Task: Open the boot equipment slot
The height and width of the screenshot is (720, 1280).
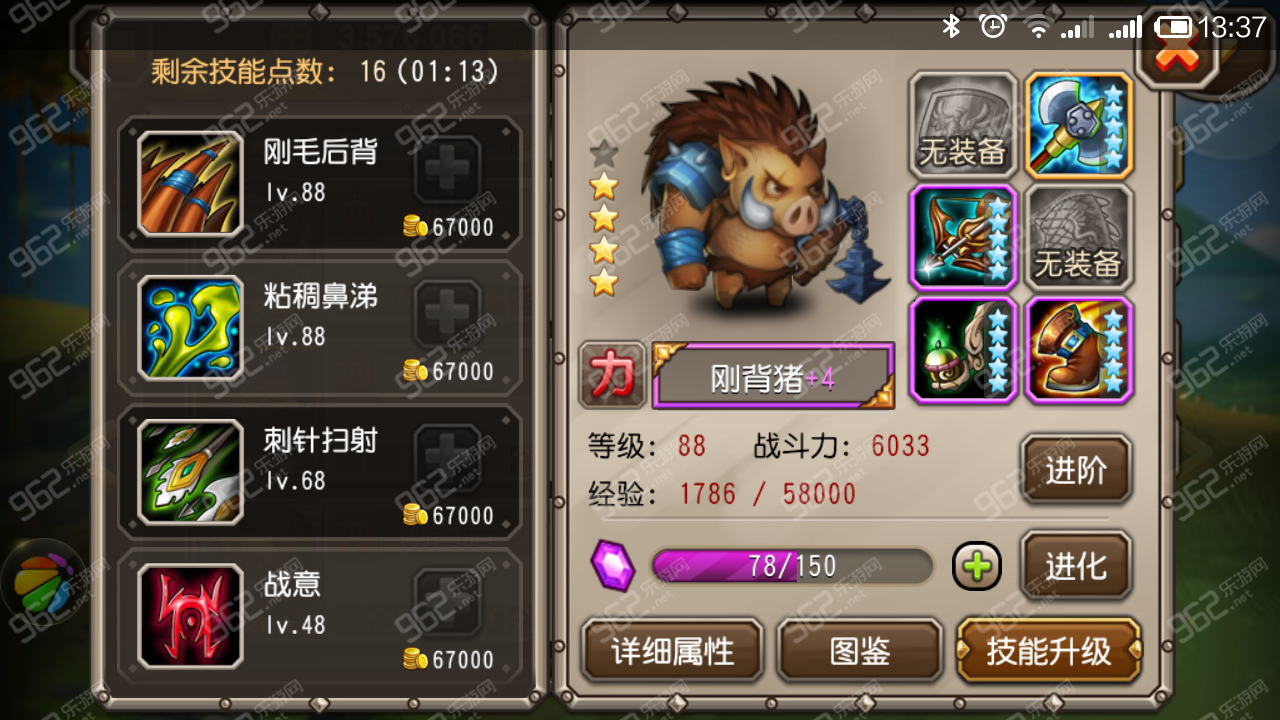Action: (x=1079, y=350)
